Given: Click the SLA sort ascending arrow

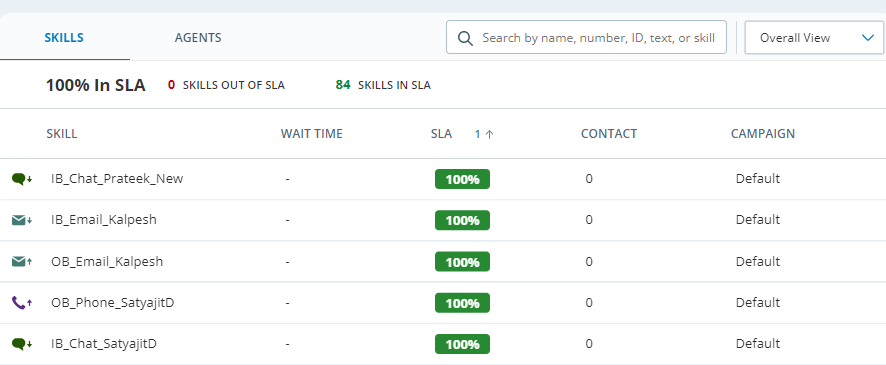Looking at the screenshot, I should point(489,134).
